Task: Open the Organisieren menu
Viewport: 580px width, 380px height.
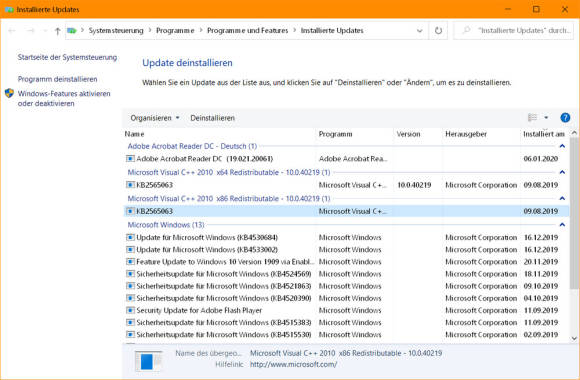Action: [x=155, y=118]
